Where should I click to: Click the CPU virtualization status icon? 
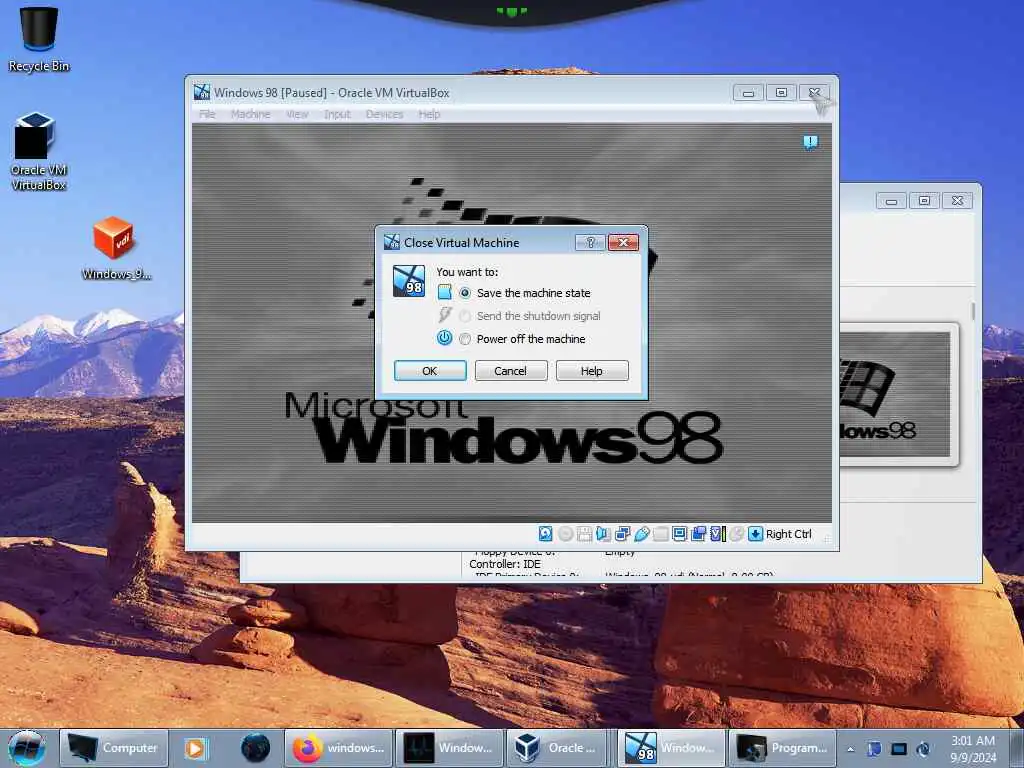(x=718, y=534)
